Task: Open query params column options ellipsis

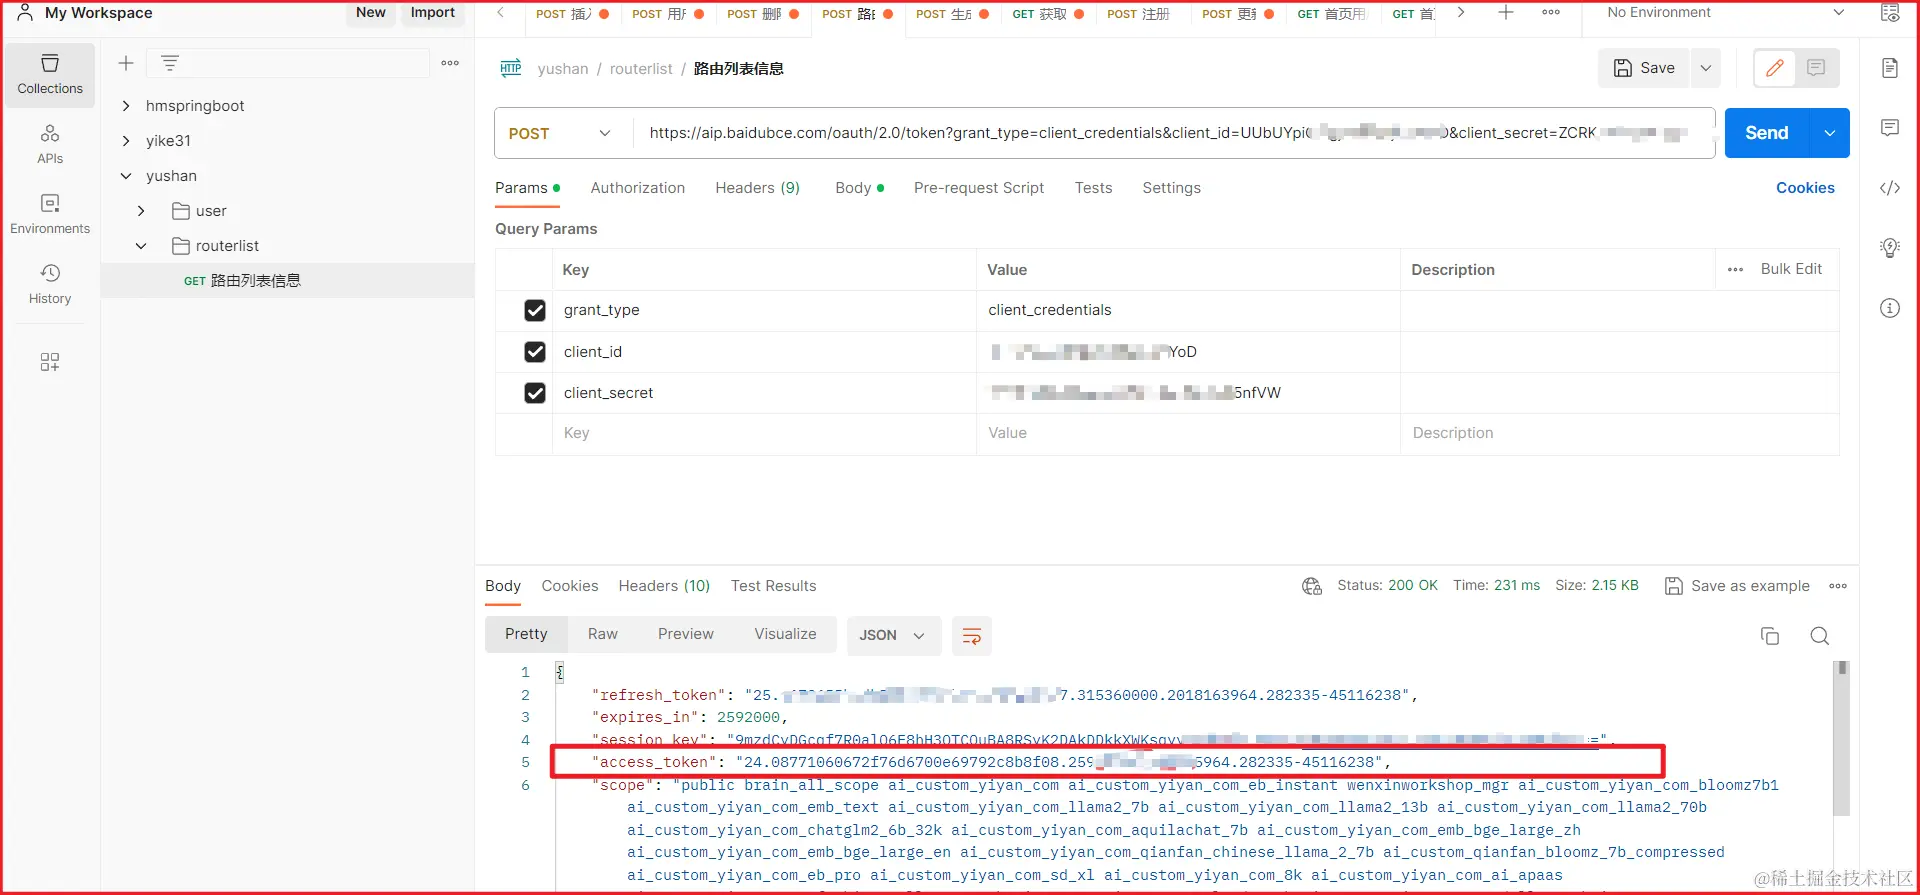Action: point(1735,269)
